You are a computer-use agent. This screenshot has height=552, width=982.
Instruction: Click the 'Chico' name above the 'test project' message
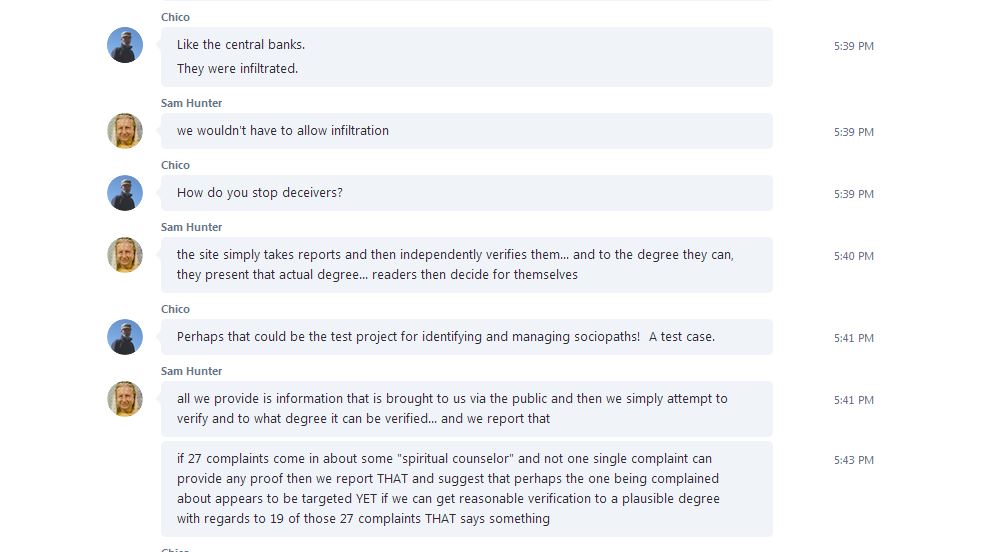pyautogui.click(x=175, y=309)
